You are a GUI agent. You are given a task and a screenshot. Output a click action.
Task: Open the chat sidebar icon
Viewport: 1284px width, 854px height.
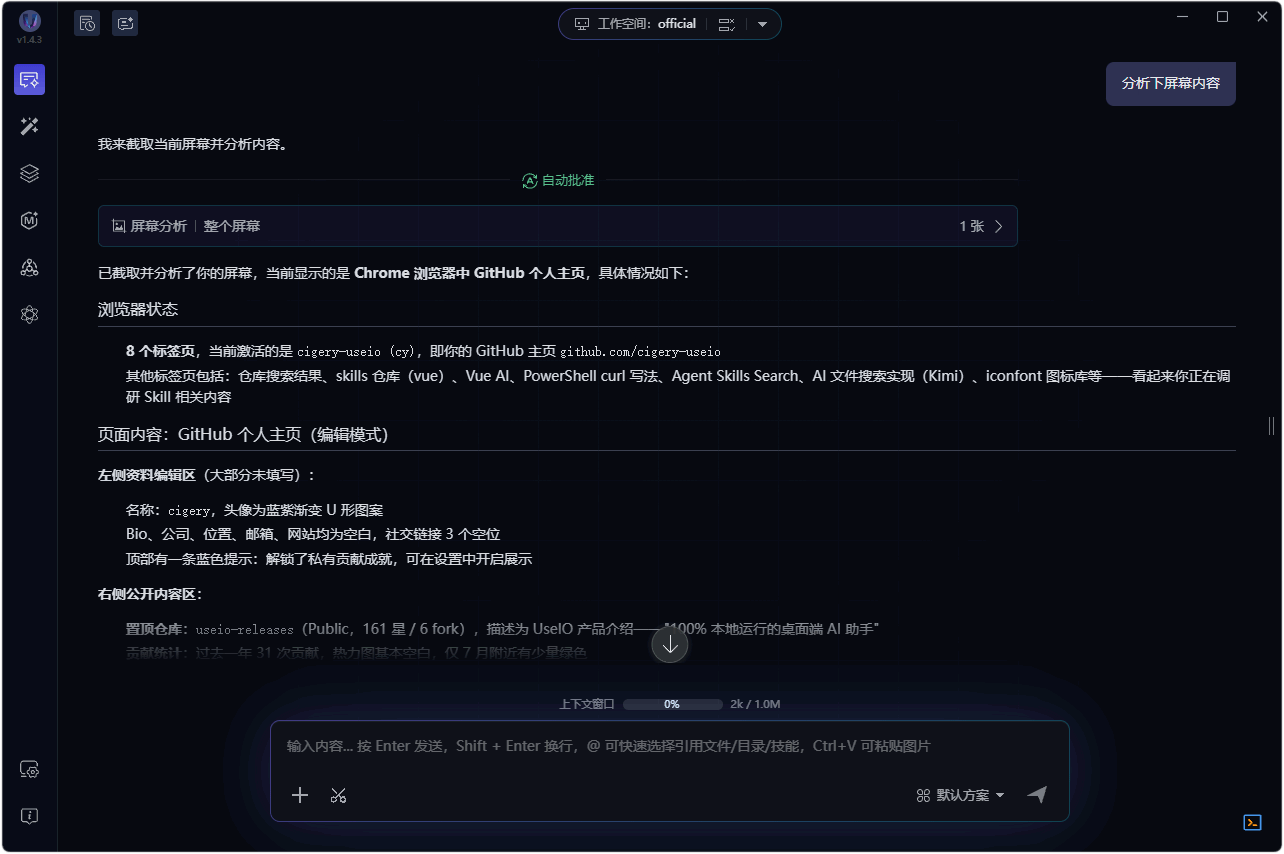click(29, 80)
